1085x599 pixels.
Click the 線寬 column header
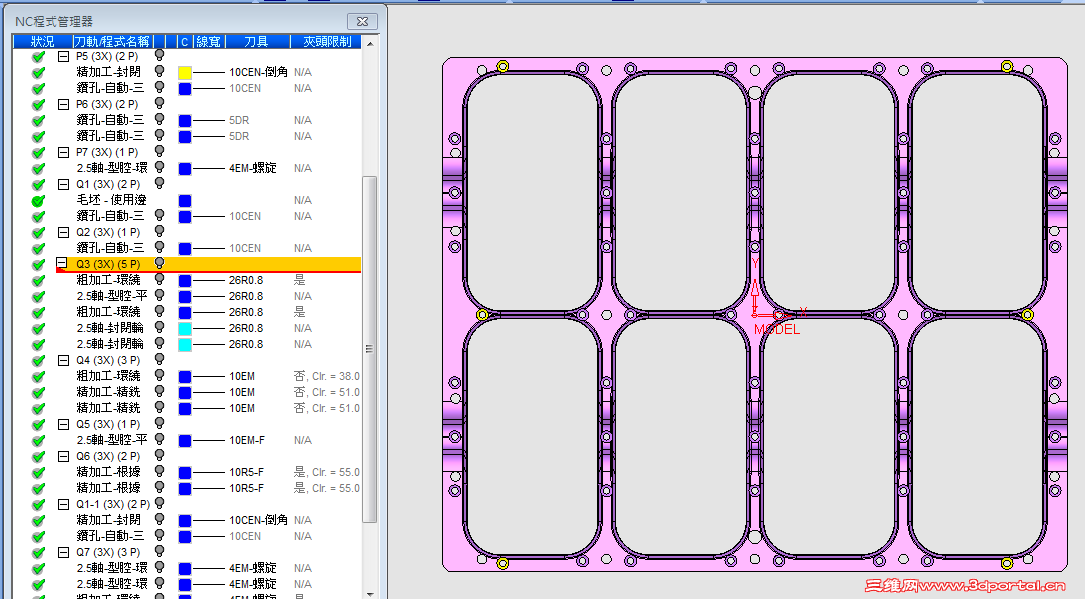tap(208, 42)
